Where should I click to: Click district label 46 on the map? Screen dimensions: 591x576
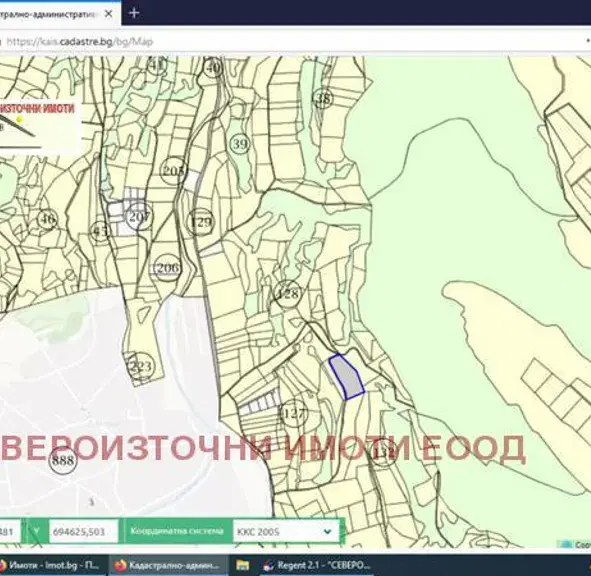click(47, 219)
